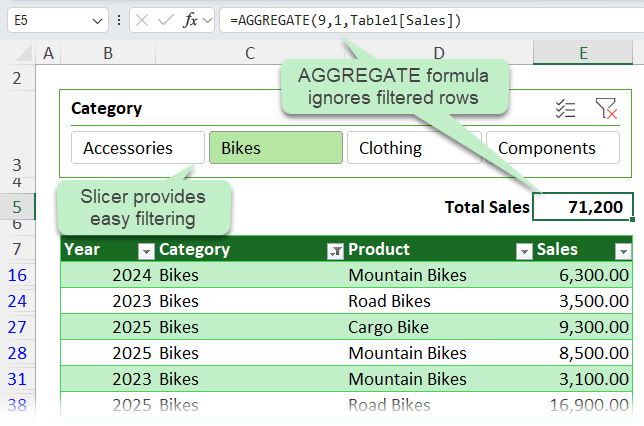Click the Cancel X icon in formula bar

click(x=143, y=19)
